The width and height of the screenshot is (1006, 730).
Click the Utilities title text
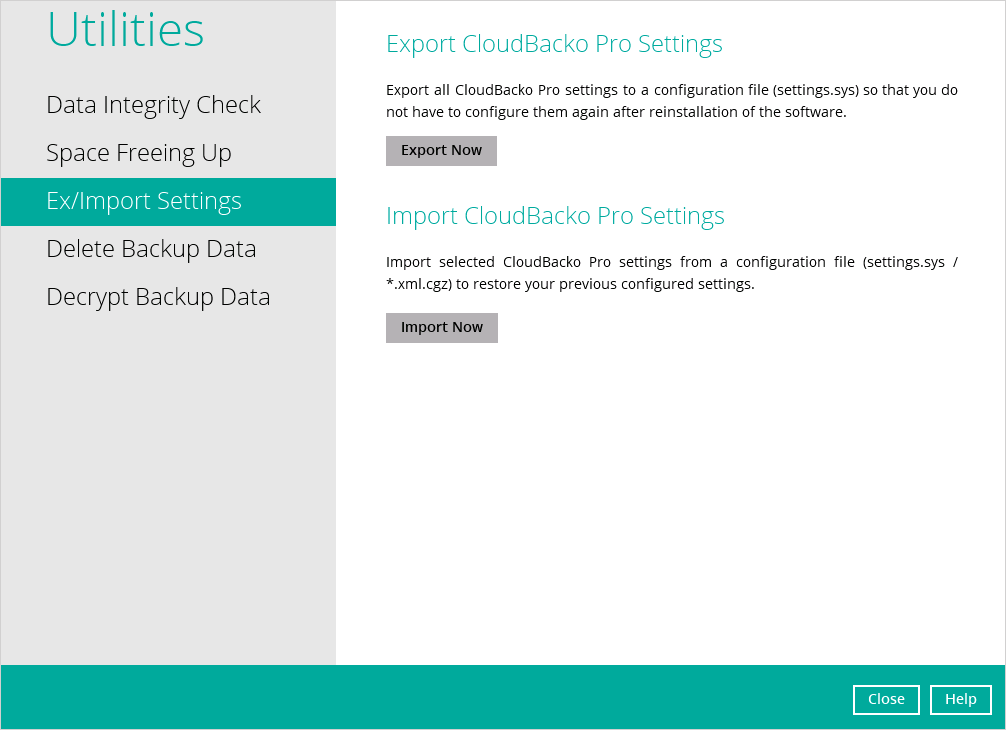point(126,30)
